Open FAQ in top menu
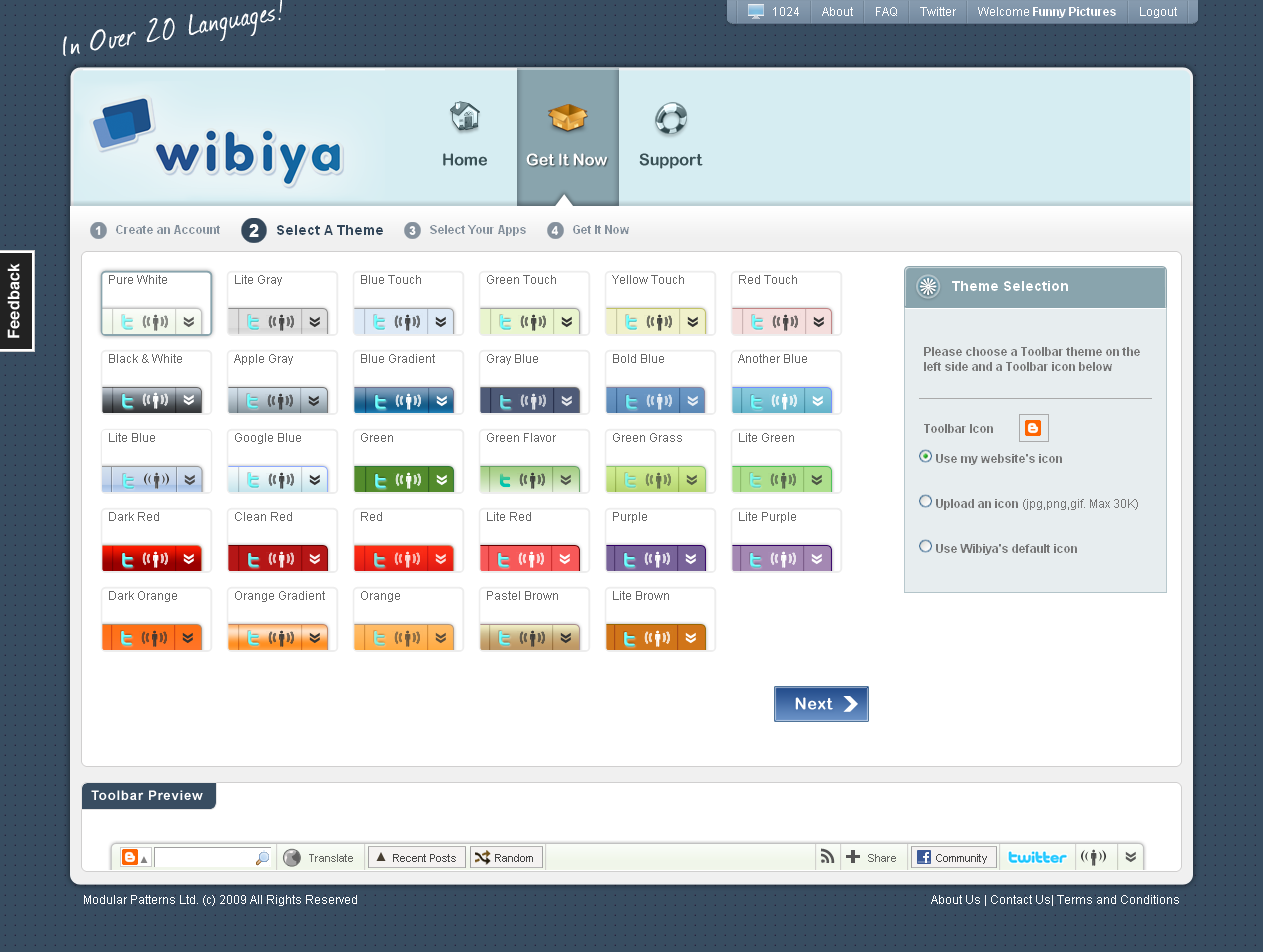 point(886,12)
